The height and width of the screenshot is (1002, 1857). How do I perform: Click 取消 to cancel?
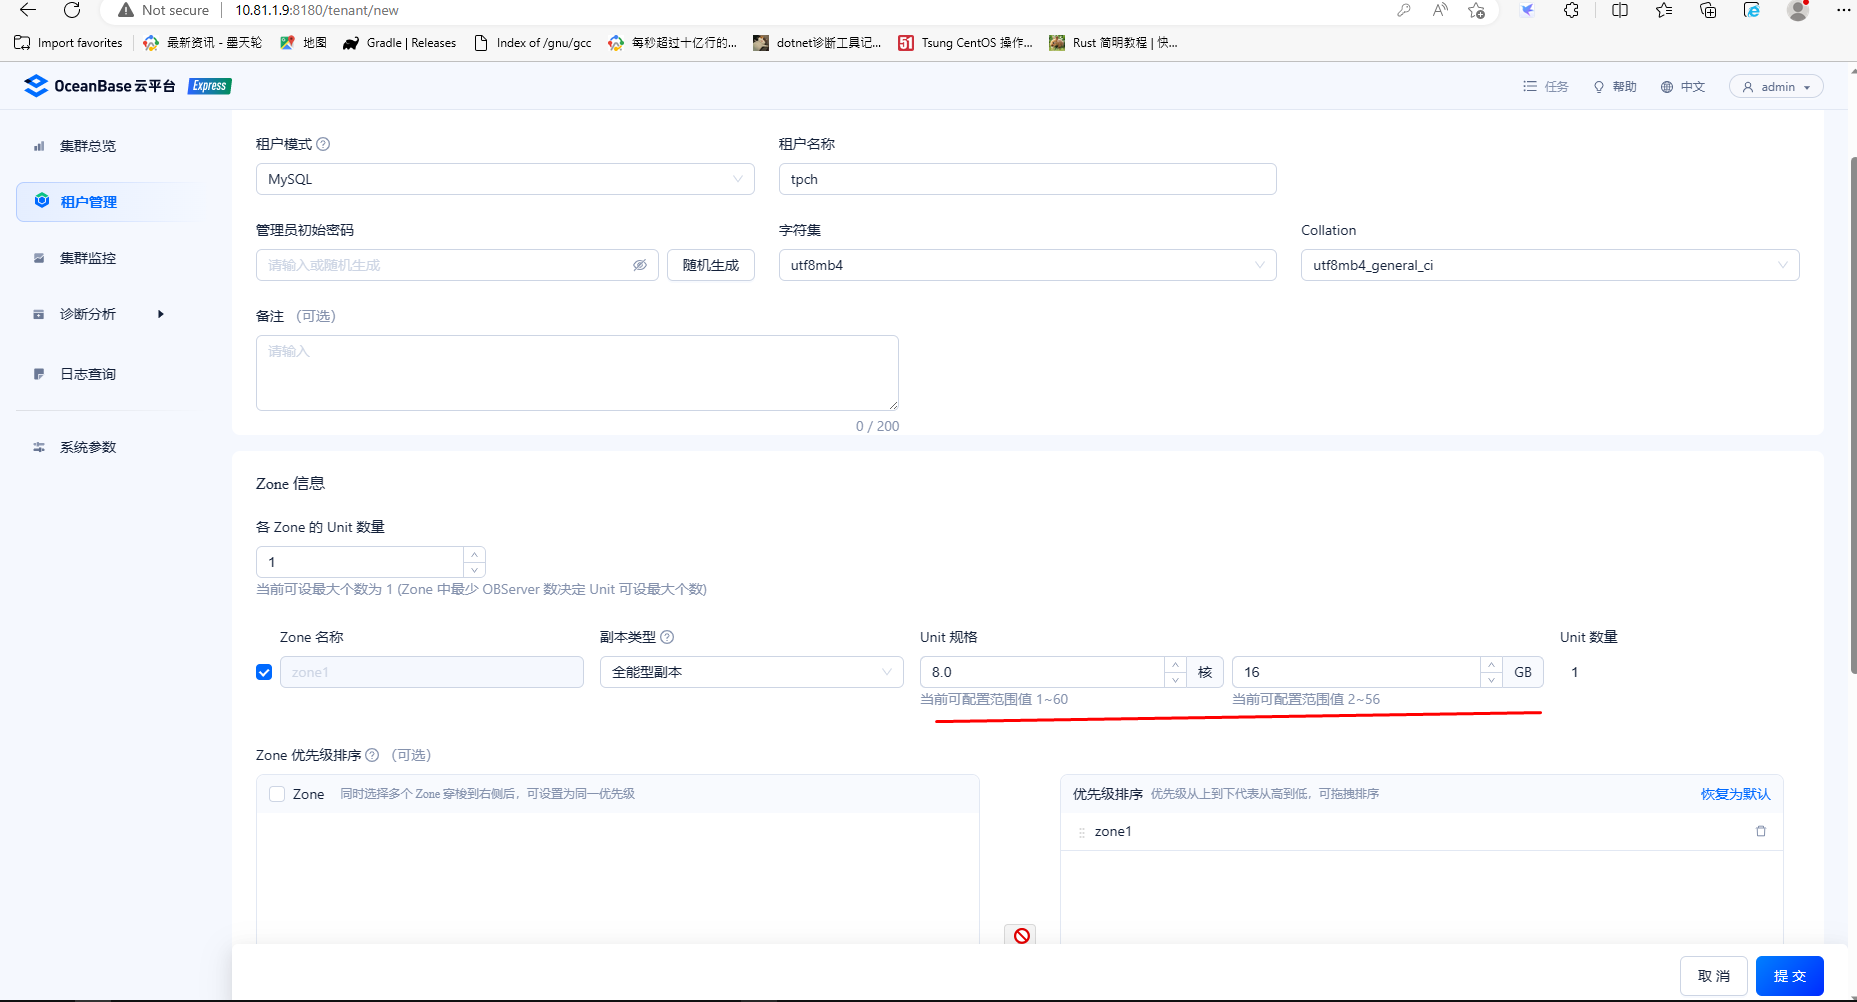tap(1714, 976)
